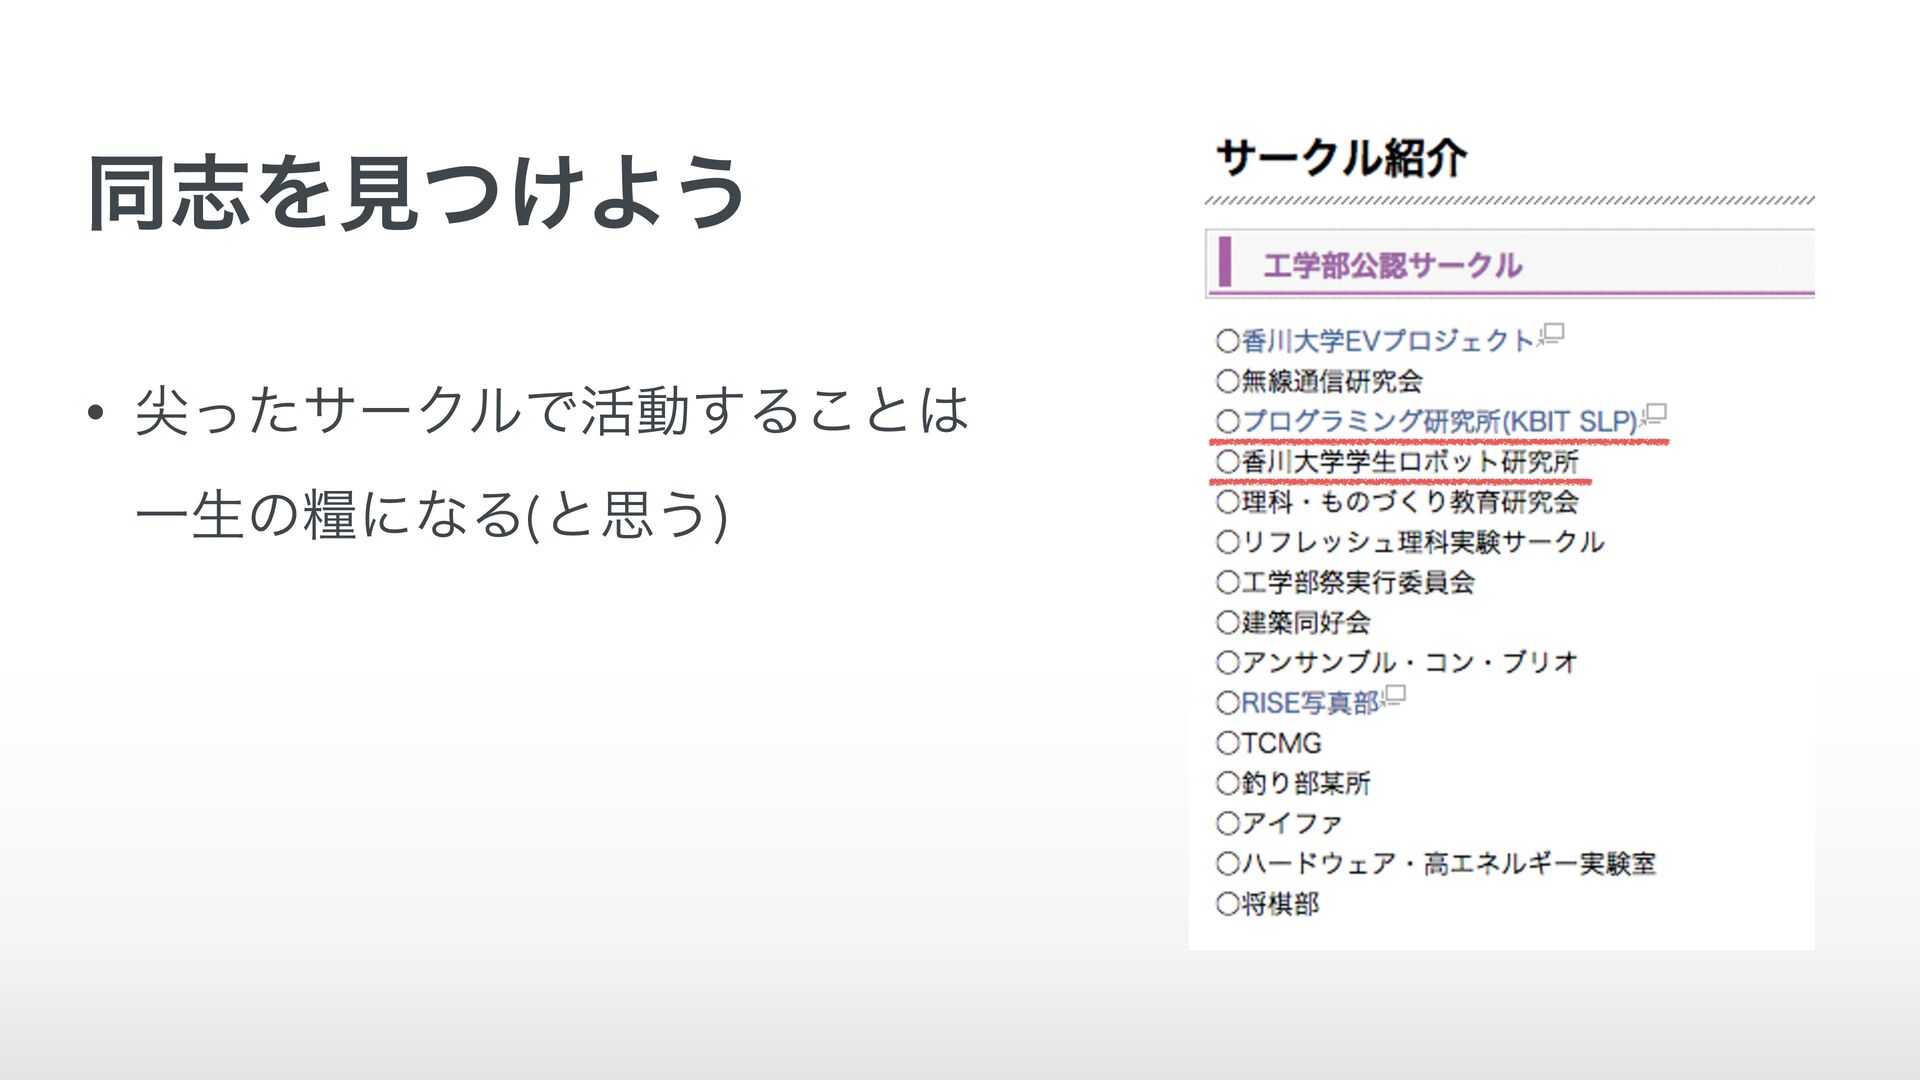The width and height of the screenshot is (1920, 1080).
Task: Click the サークル紹介 heading
Action: (x=1340, y=158)
